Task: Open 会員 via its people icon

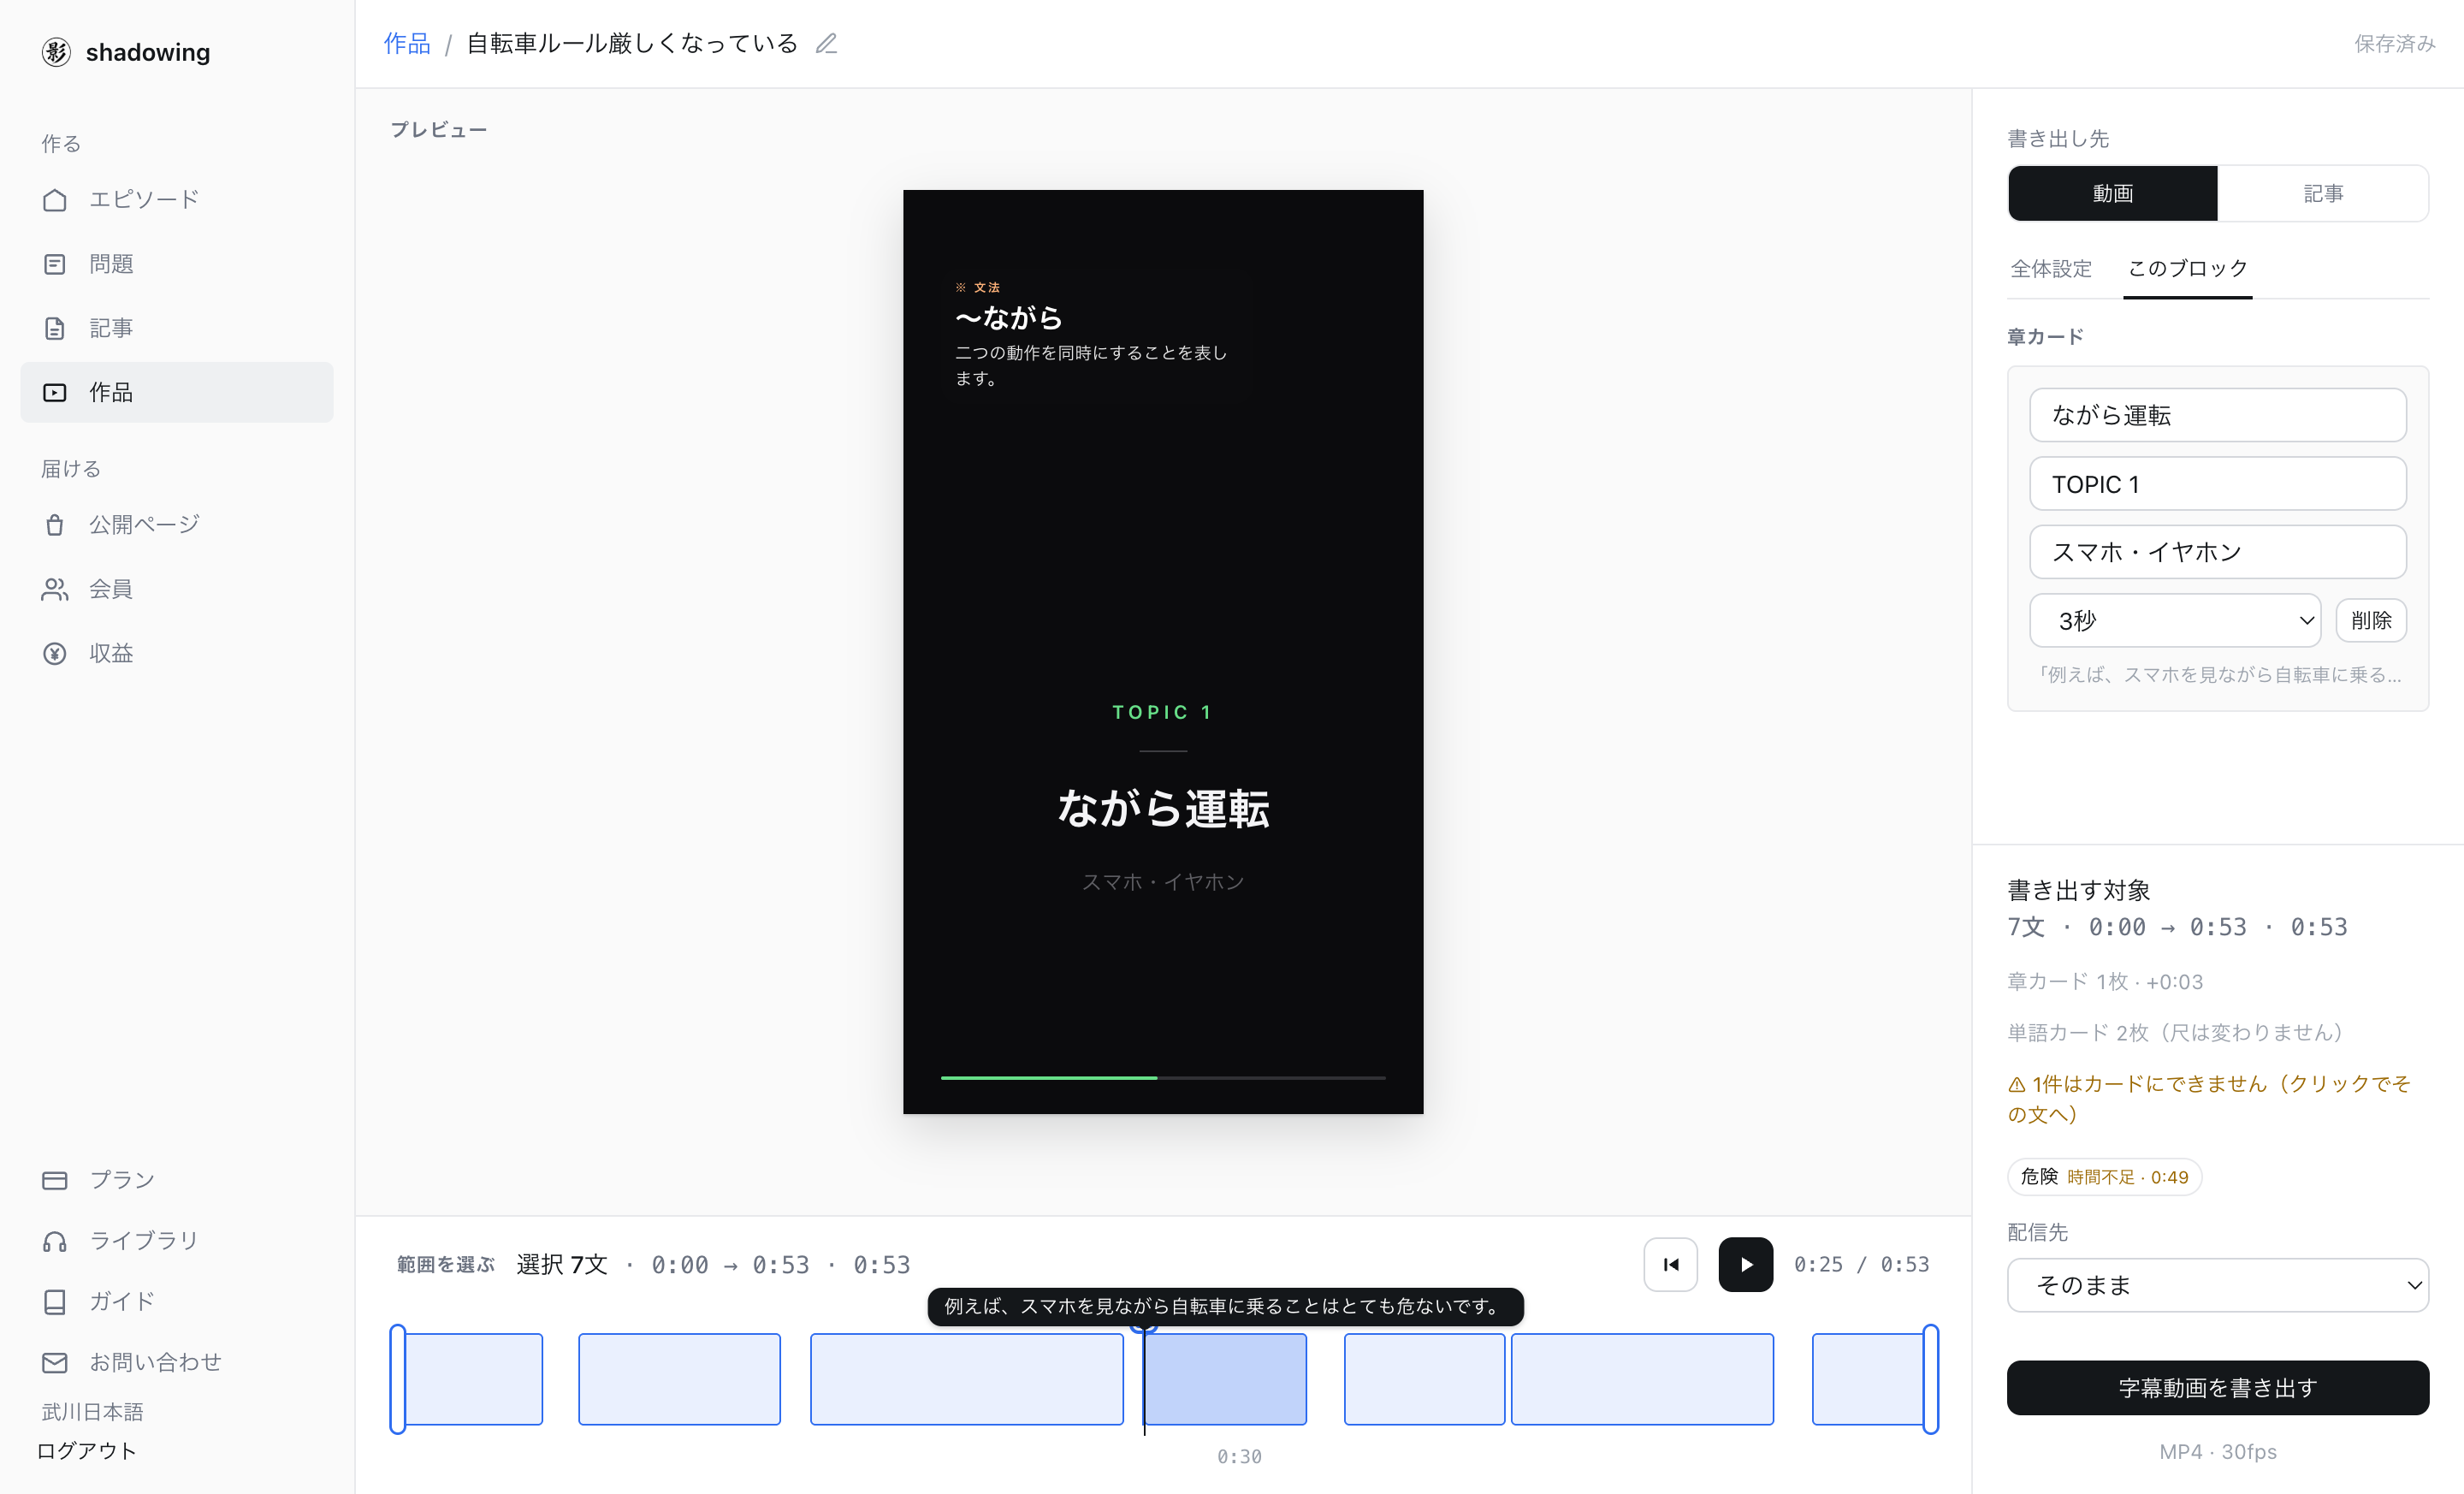Action: (55, 589)
